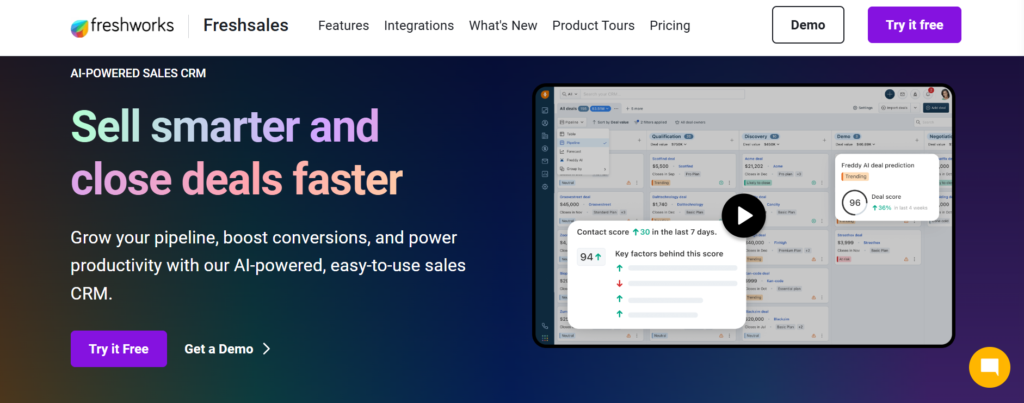Play the product demo video
This screenshot has height=403, width=1024.
[743, 215]
